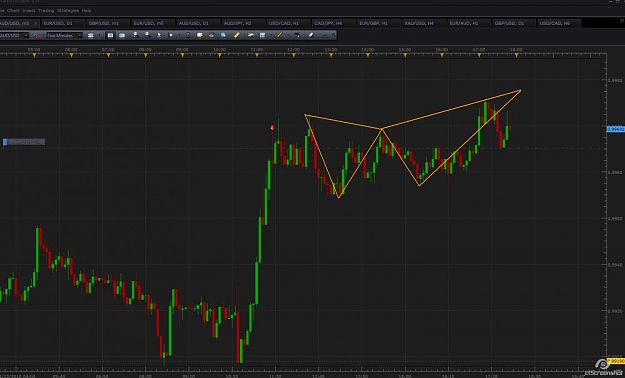Toggle the second chart view button
This screenshot has height=378, width=625.
(x=122, y=35)
